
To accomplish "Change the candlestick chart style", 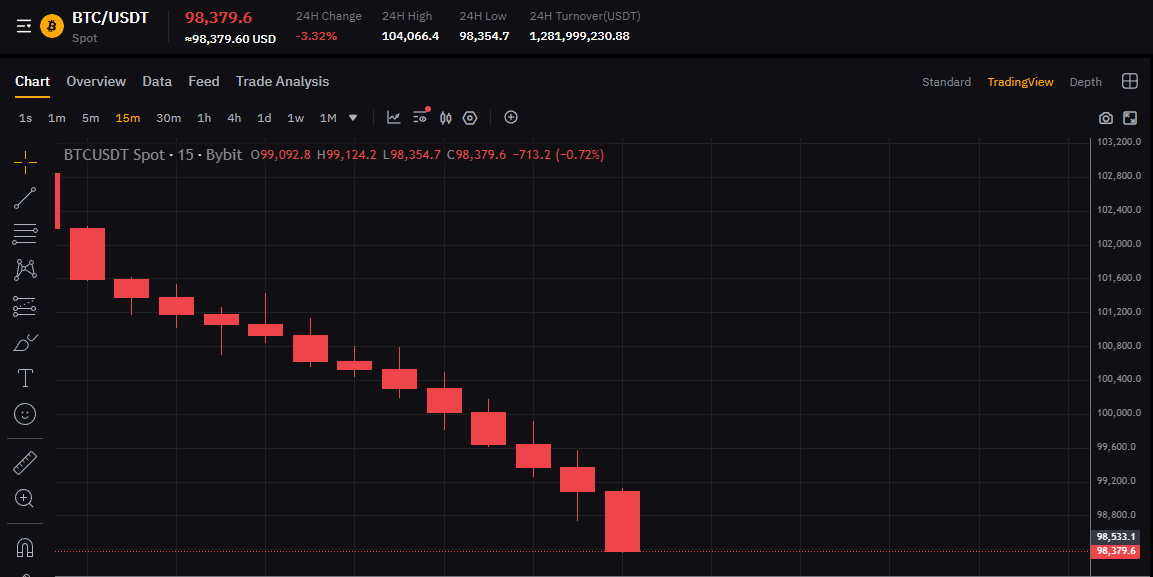I will tap(446, 118).
